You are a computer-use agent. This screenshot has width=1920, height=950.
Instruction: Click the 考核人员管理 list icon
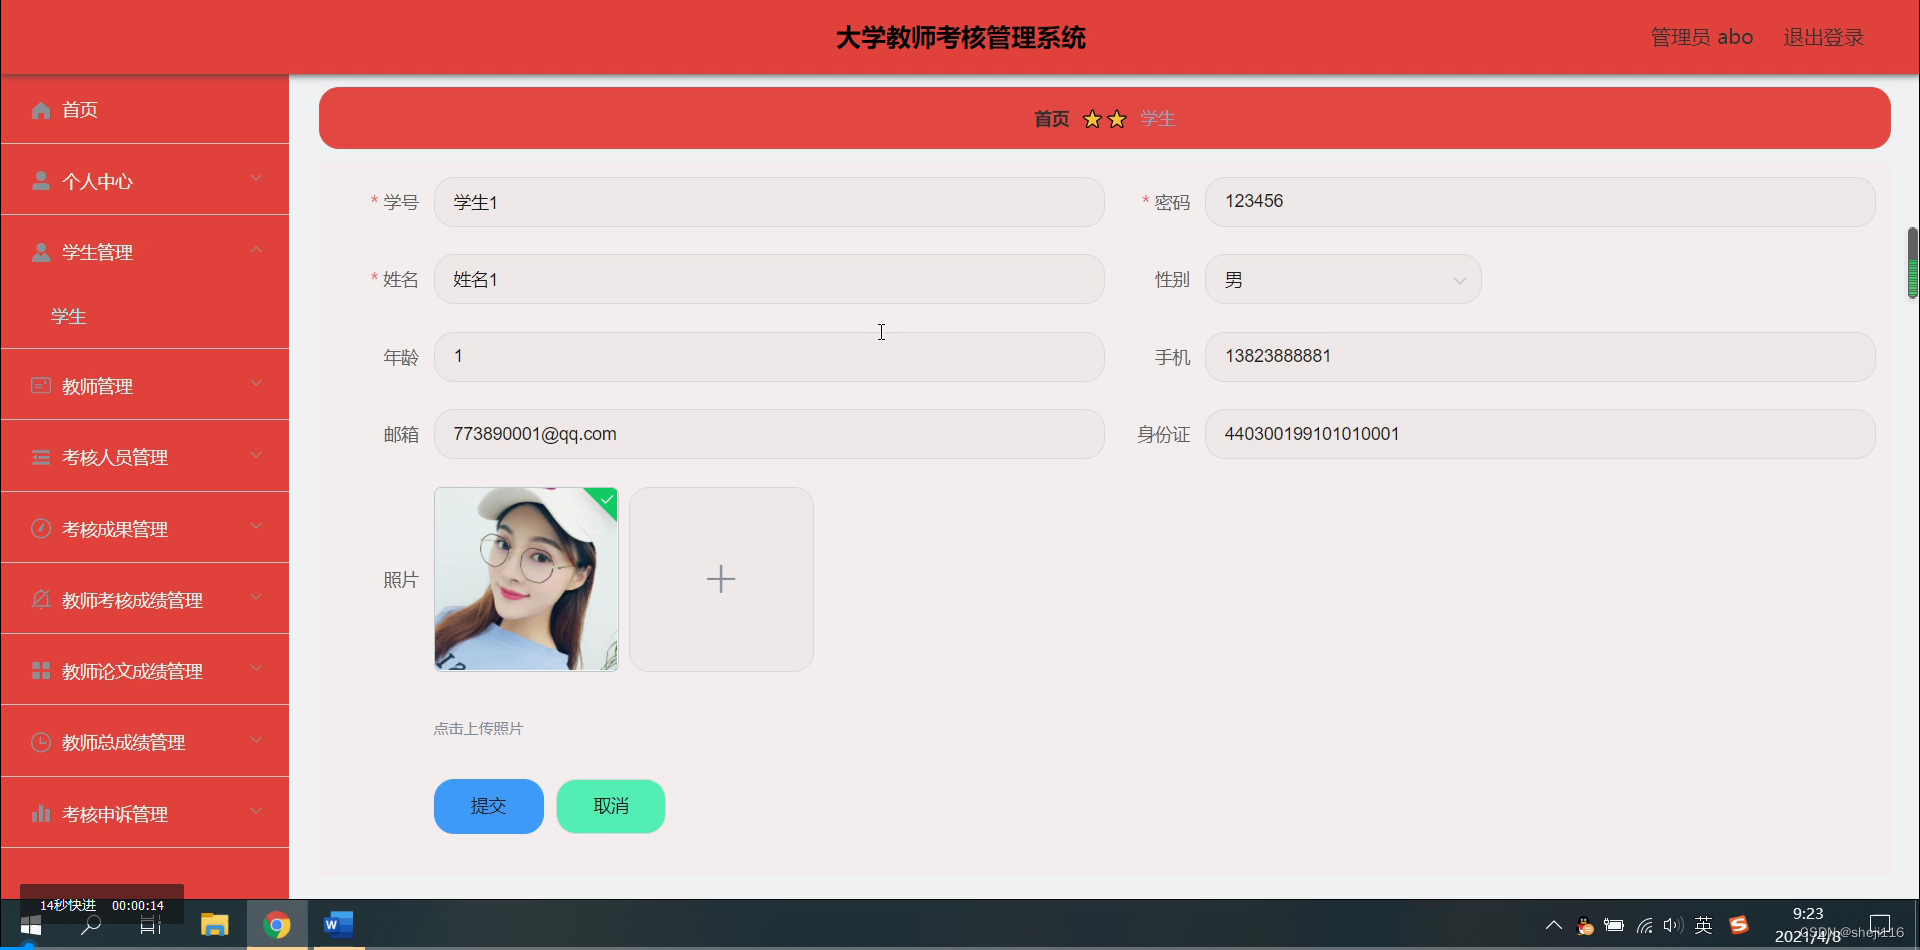tap(40, 456)
